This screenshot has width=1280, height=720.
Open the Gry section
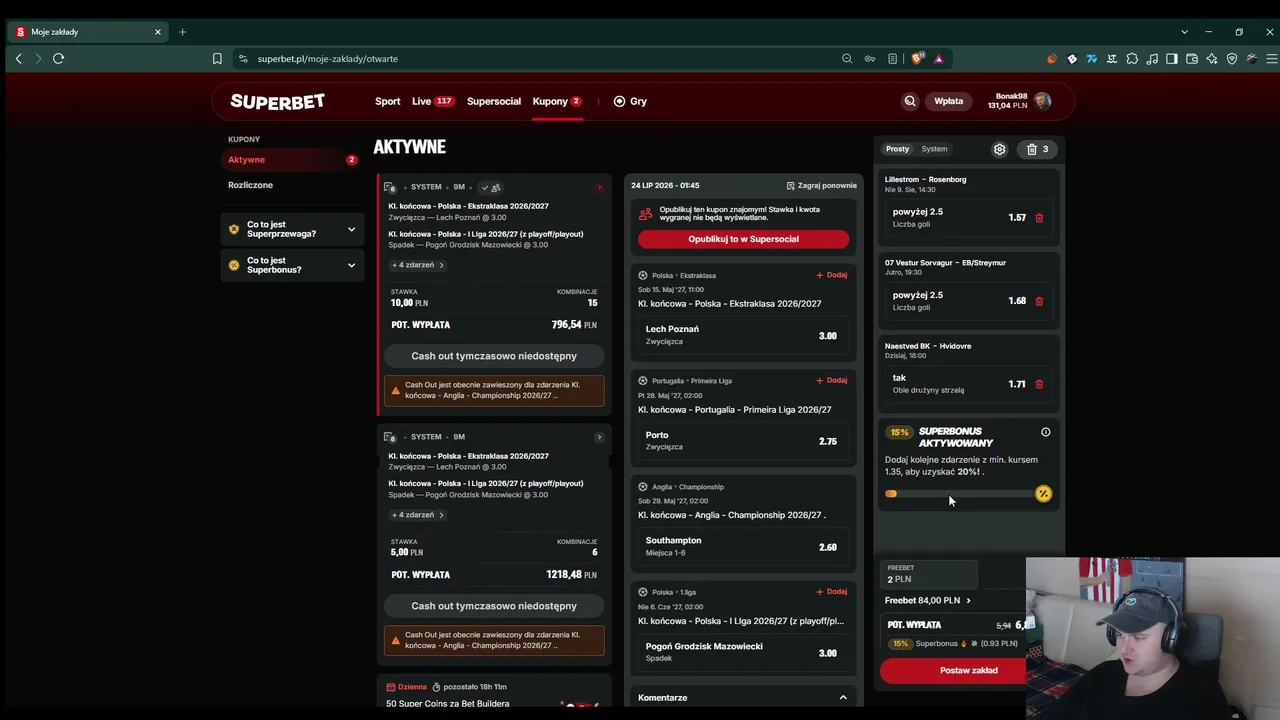point(630,101)
